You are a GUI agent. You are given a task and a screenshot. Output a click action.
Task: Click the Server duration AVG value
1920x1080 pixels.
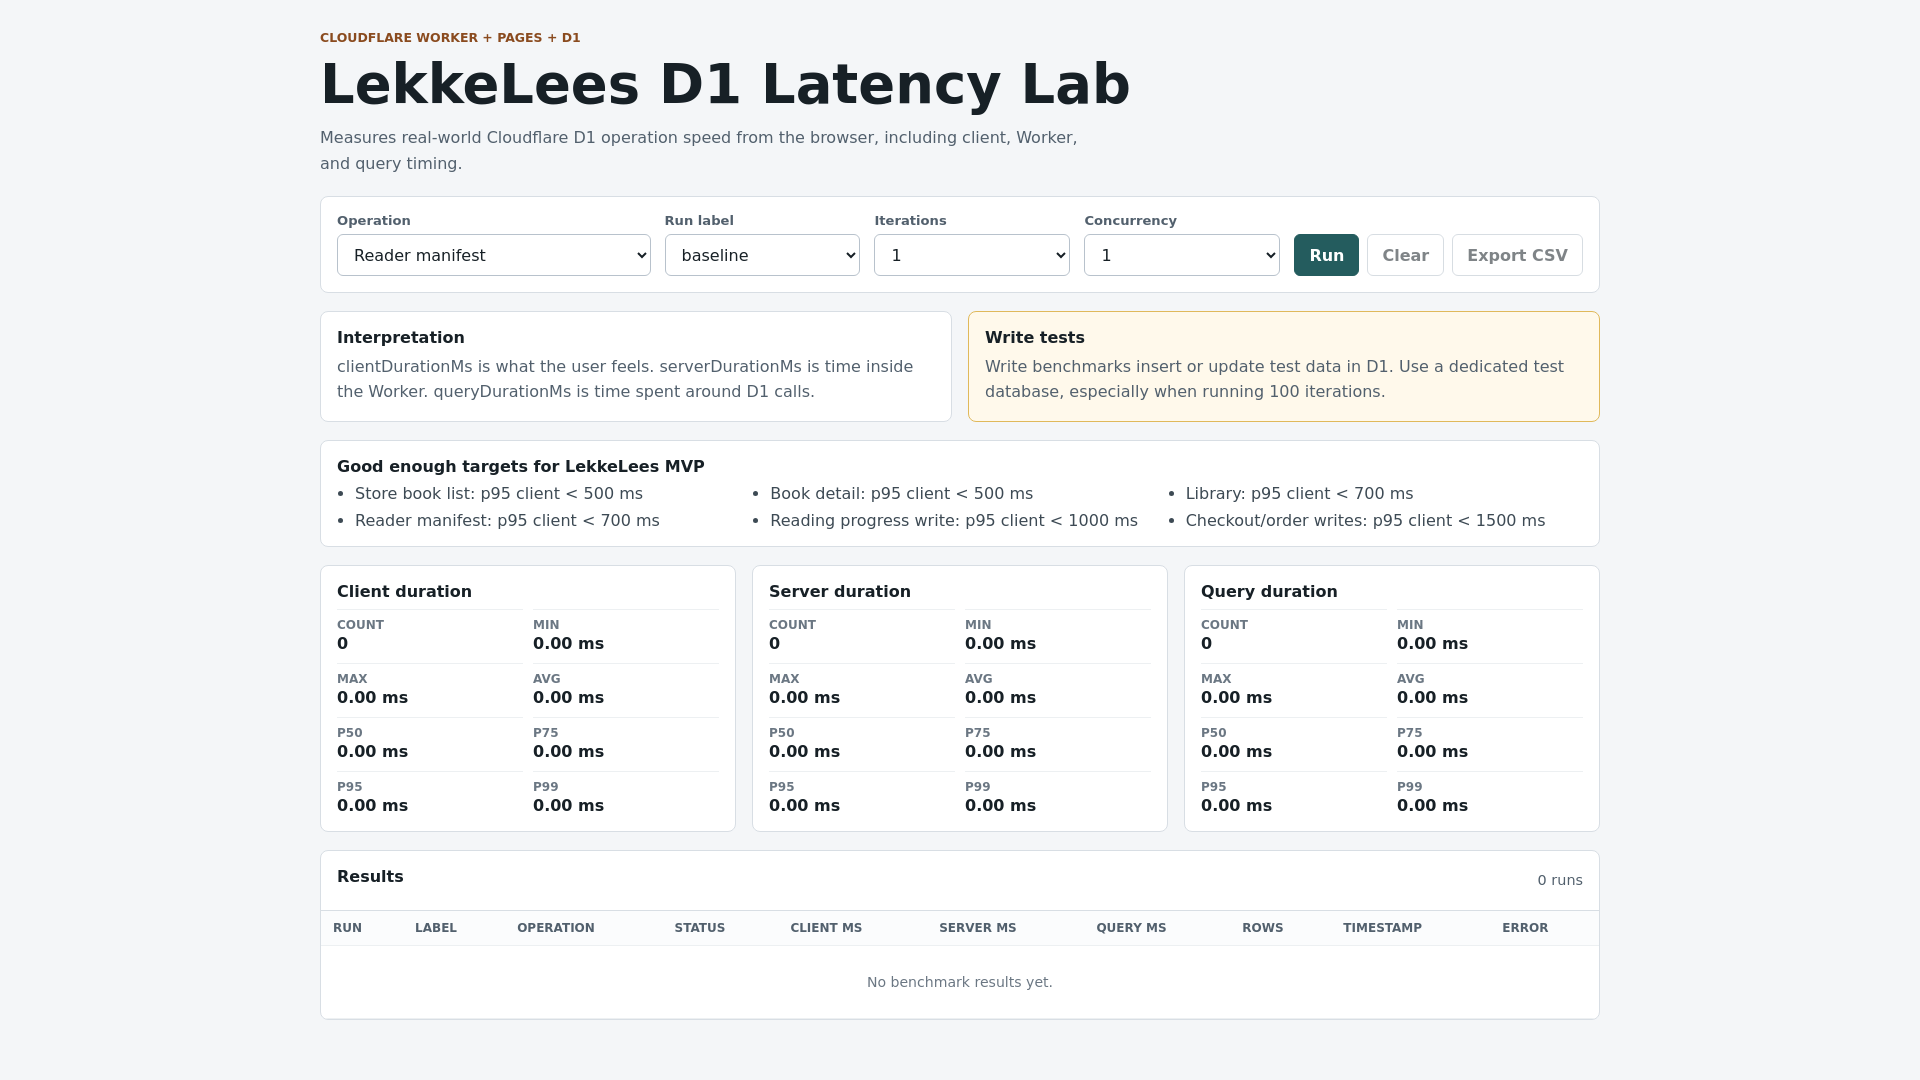[1000, 697]
